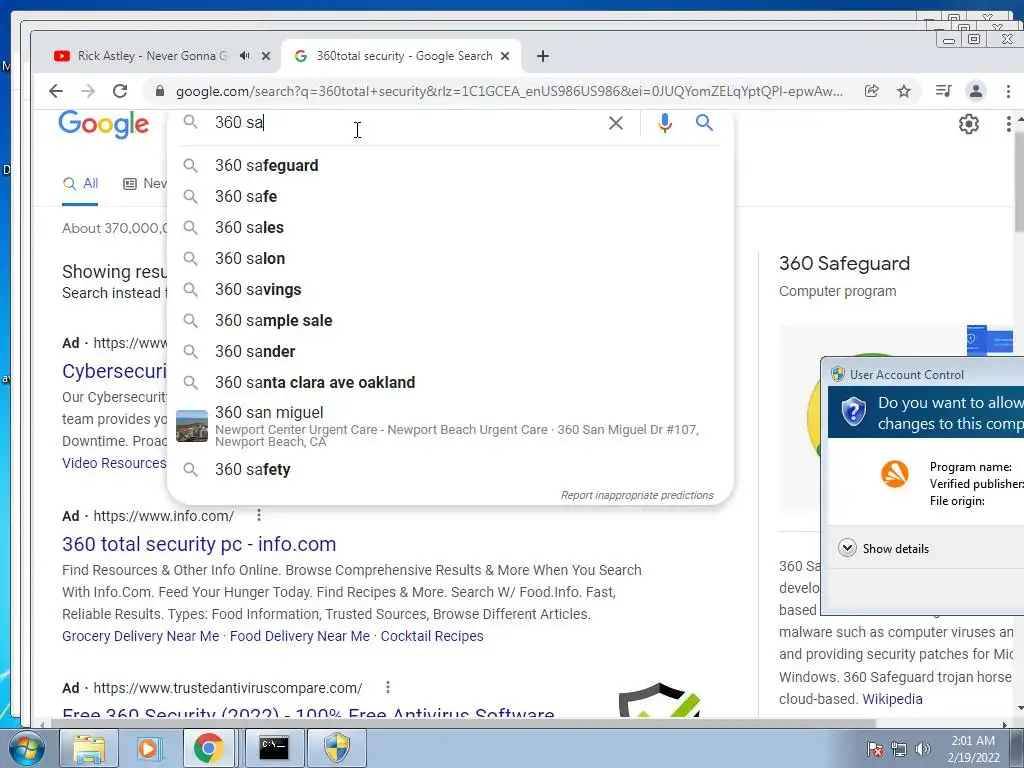Open Google quick settings gear
Screen dimensions: 1024x768
[968, 124]
